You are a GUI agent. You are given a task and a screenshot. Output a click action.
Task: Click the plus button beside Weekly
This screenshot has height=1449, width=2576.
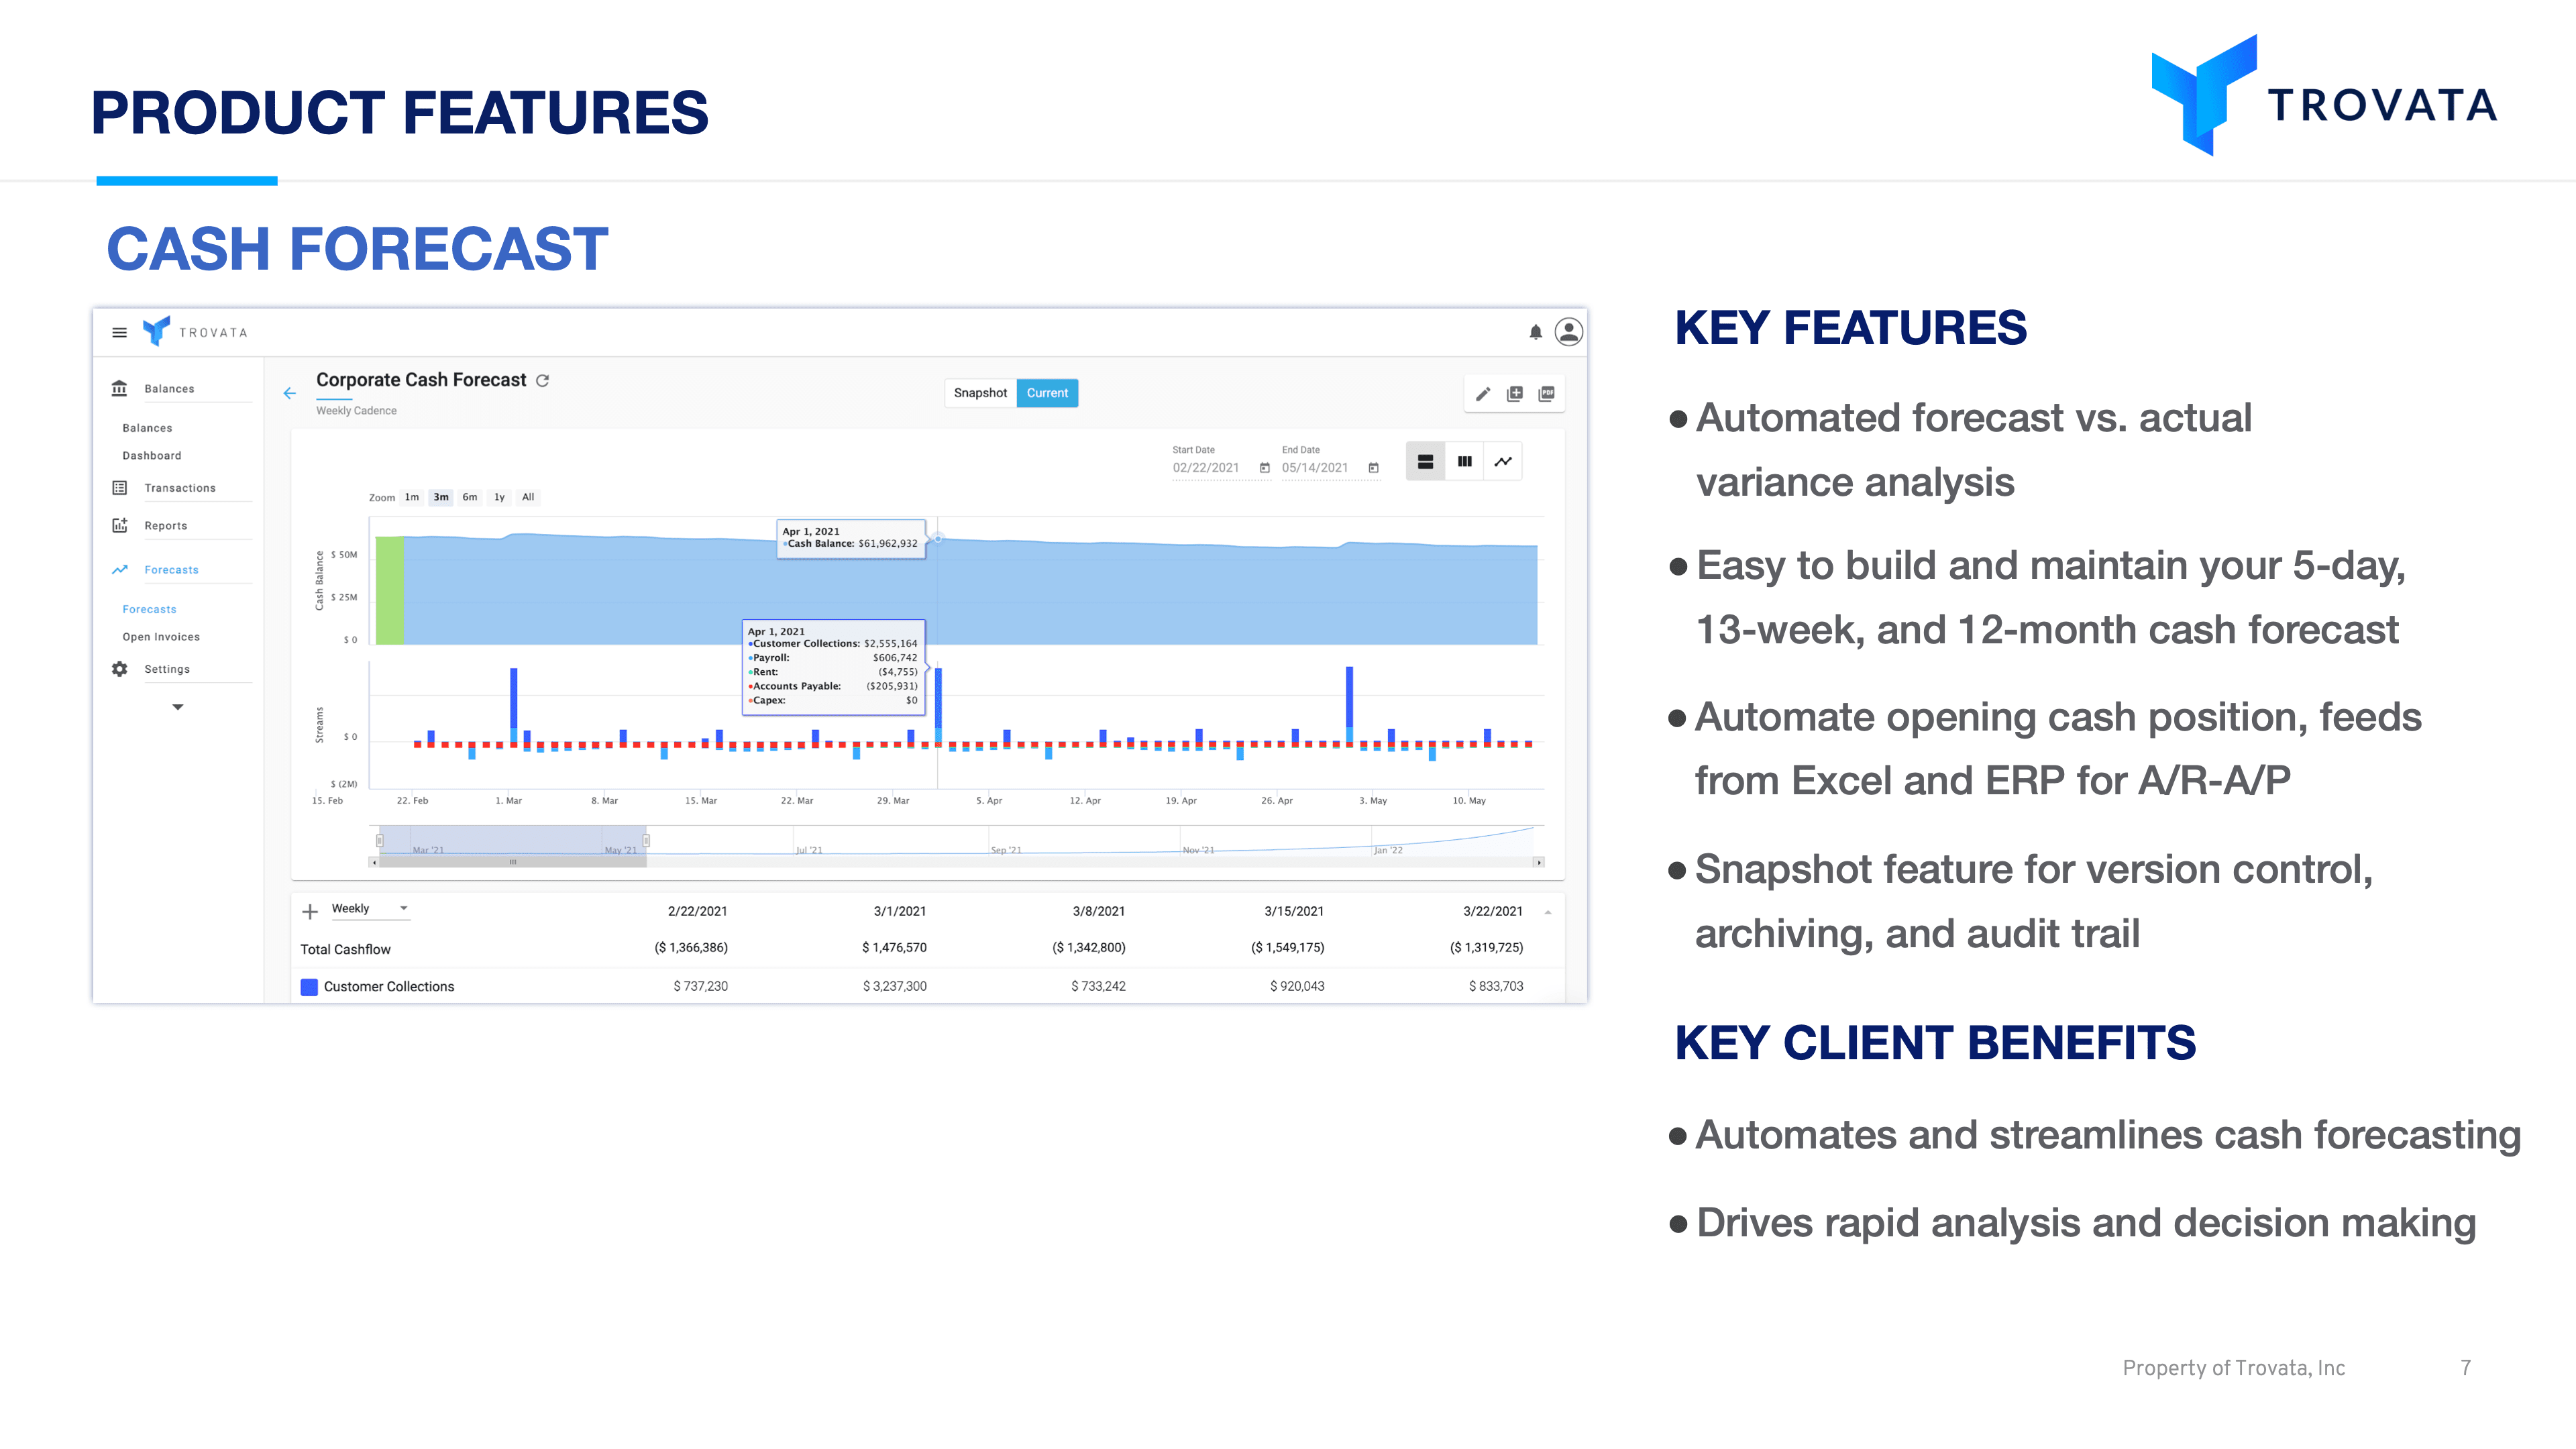tap(310, 911)
